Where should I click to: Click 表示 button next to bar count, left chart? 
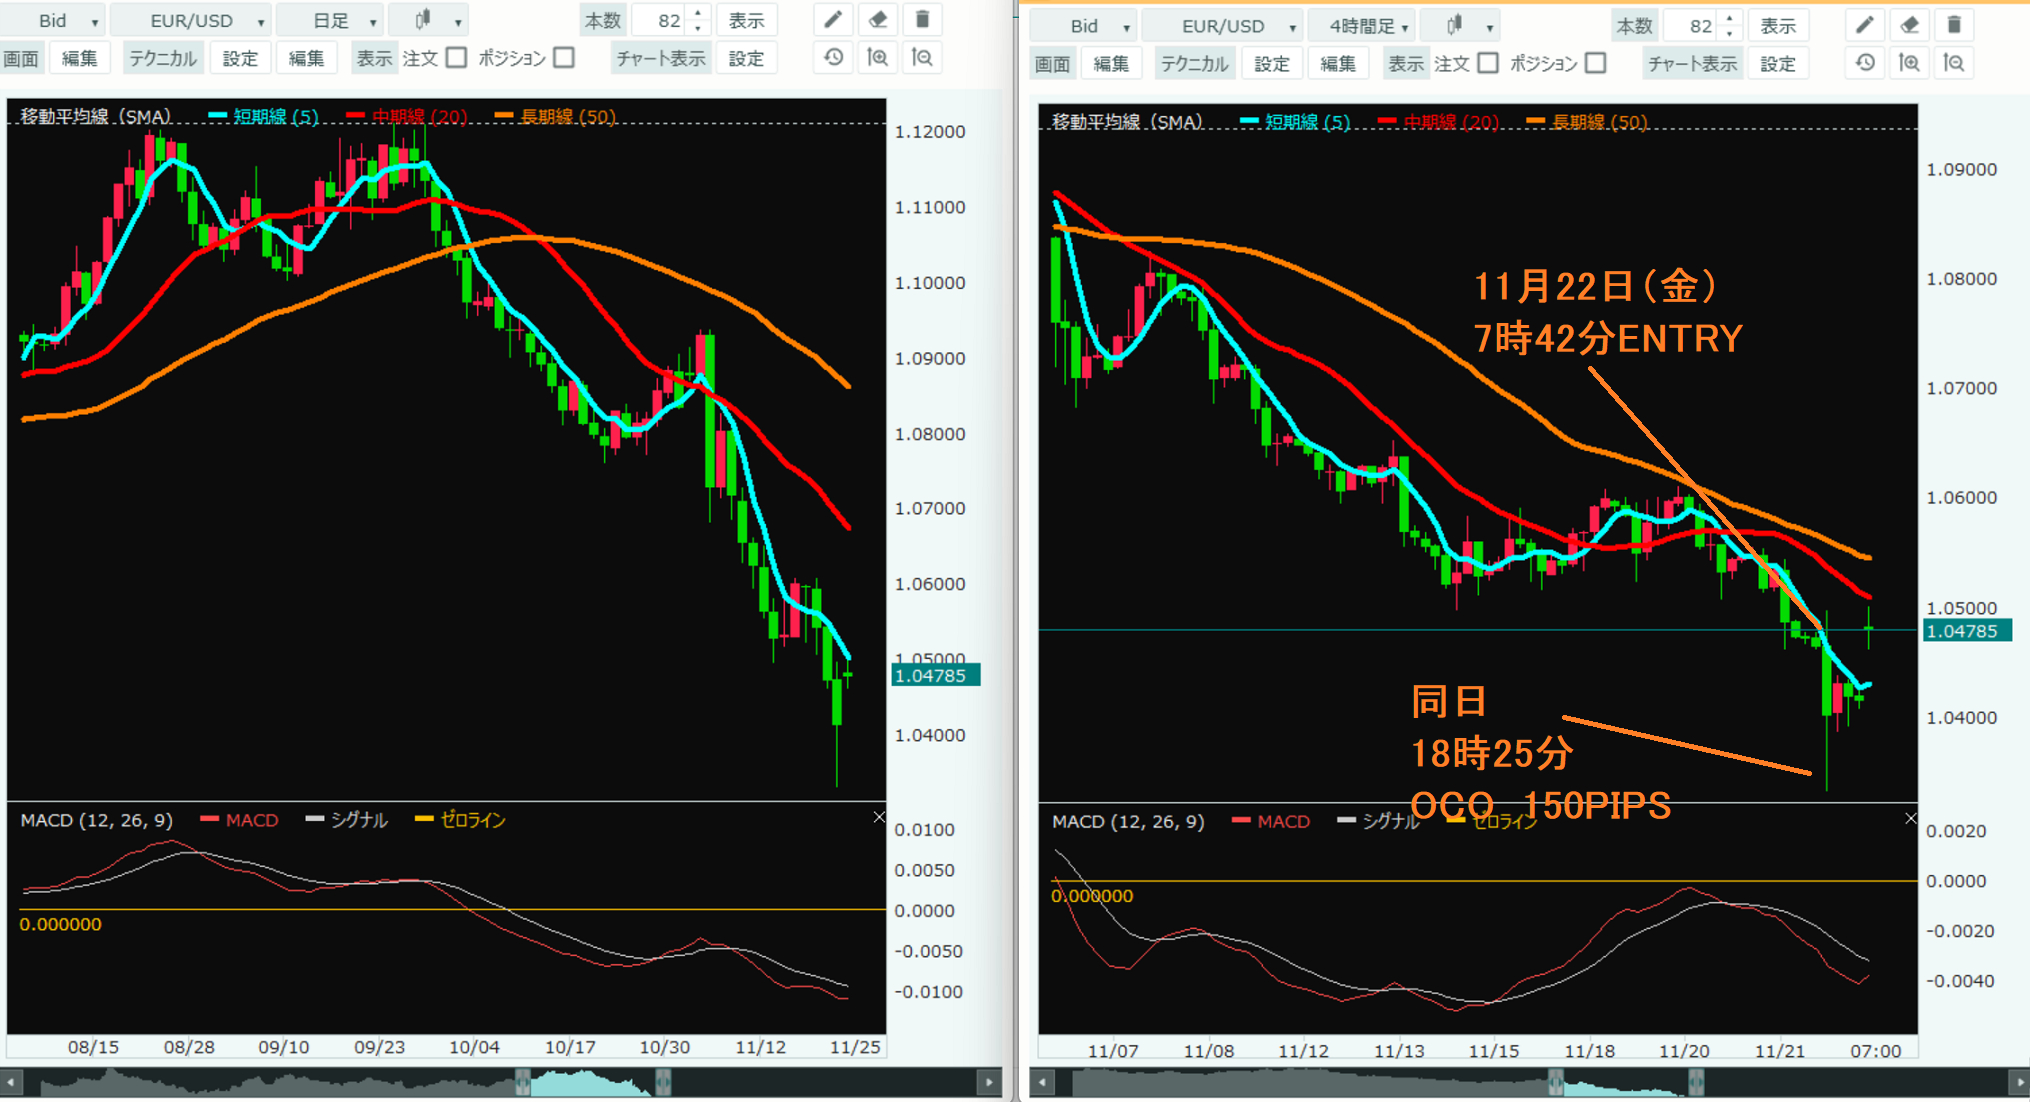click(x=746, y=20)
